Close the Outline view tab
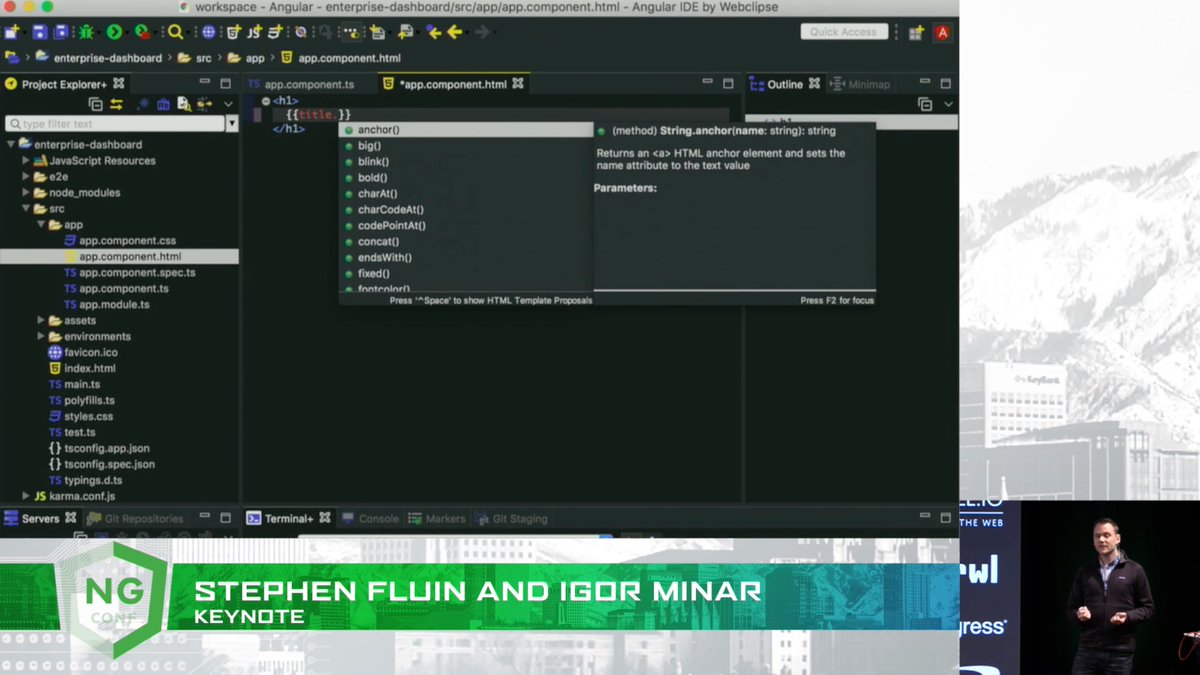The height and width of the screenshot is (675, 1200). pyautogui.click(x=814, y=84)
